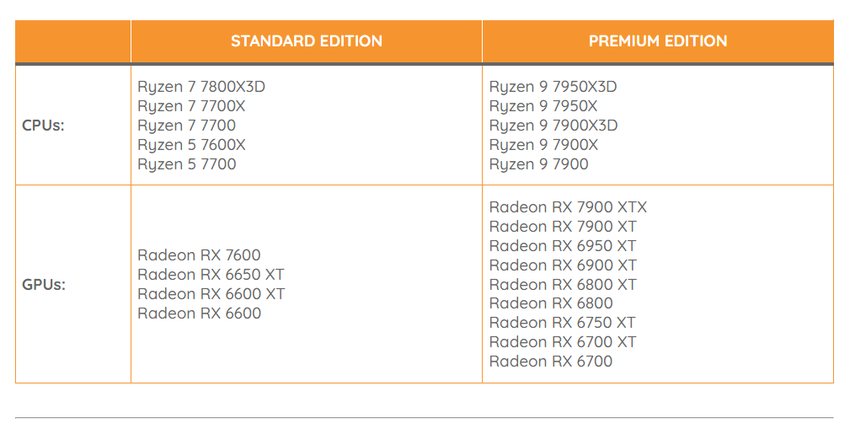Click the Premium Edition column header
Viewport: 850px width, 445px height.
click(x=657, y=41)
